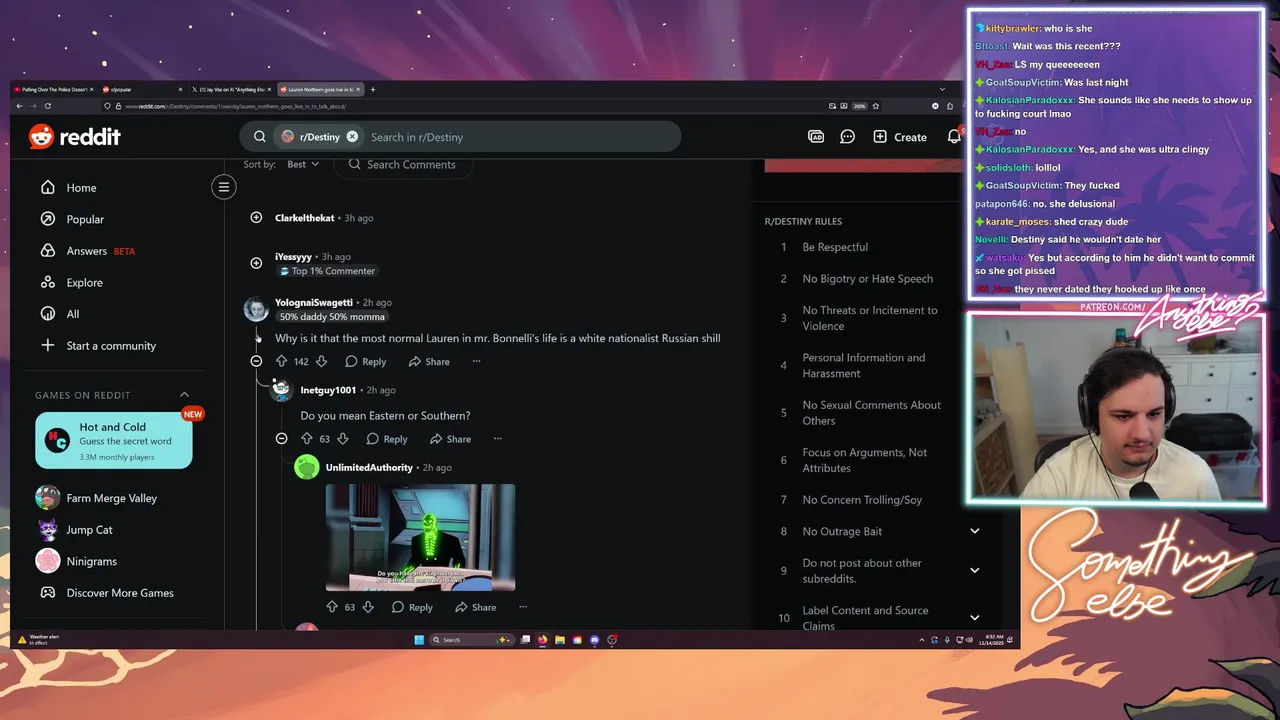
Task: Share UnlimitedAuthority's comment
Action: coord(475,607)
